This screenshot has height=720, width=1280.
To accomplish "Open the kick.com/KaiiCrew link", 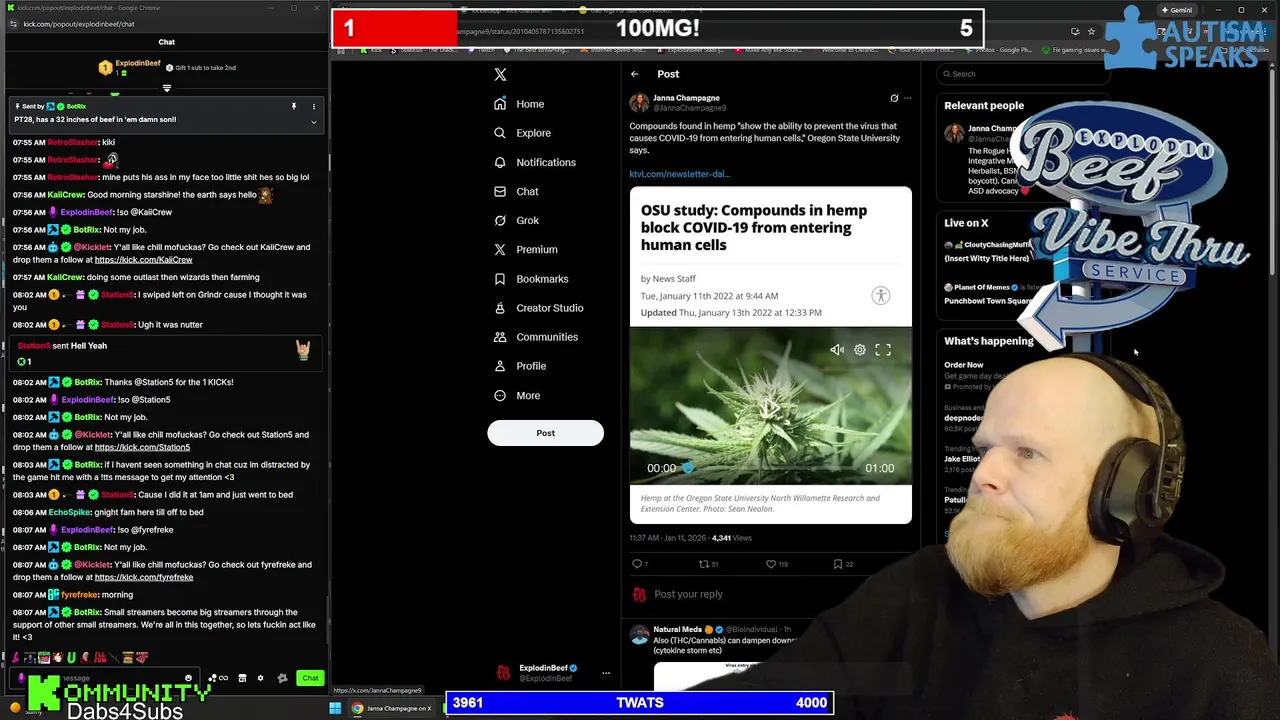I will coord(143,260).
